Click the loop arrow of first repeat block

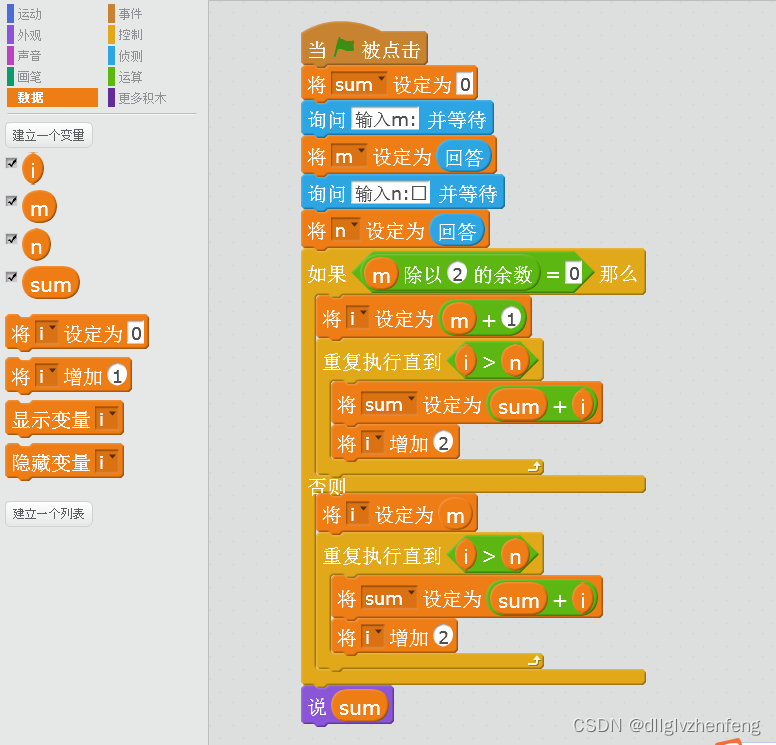click(534, 466)
